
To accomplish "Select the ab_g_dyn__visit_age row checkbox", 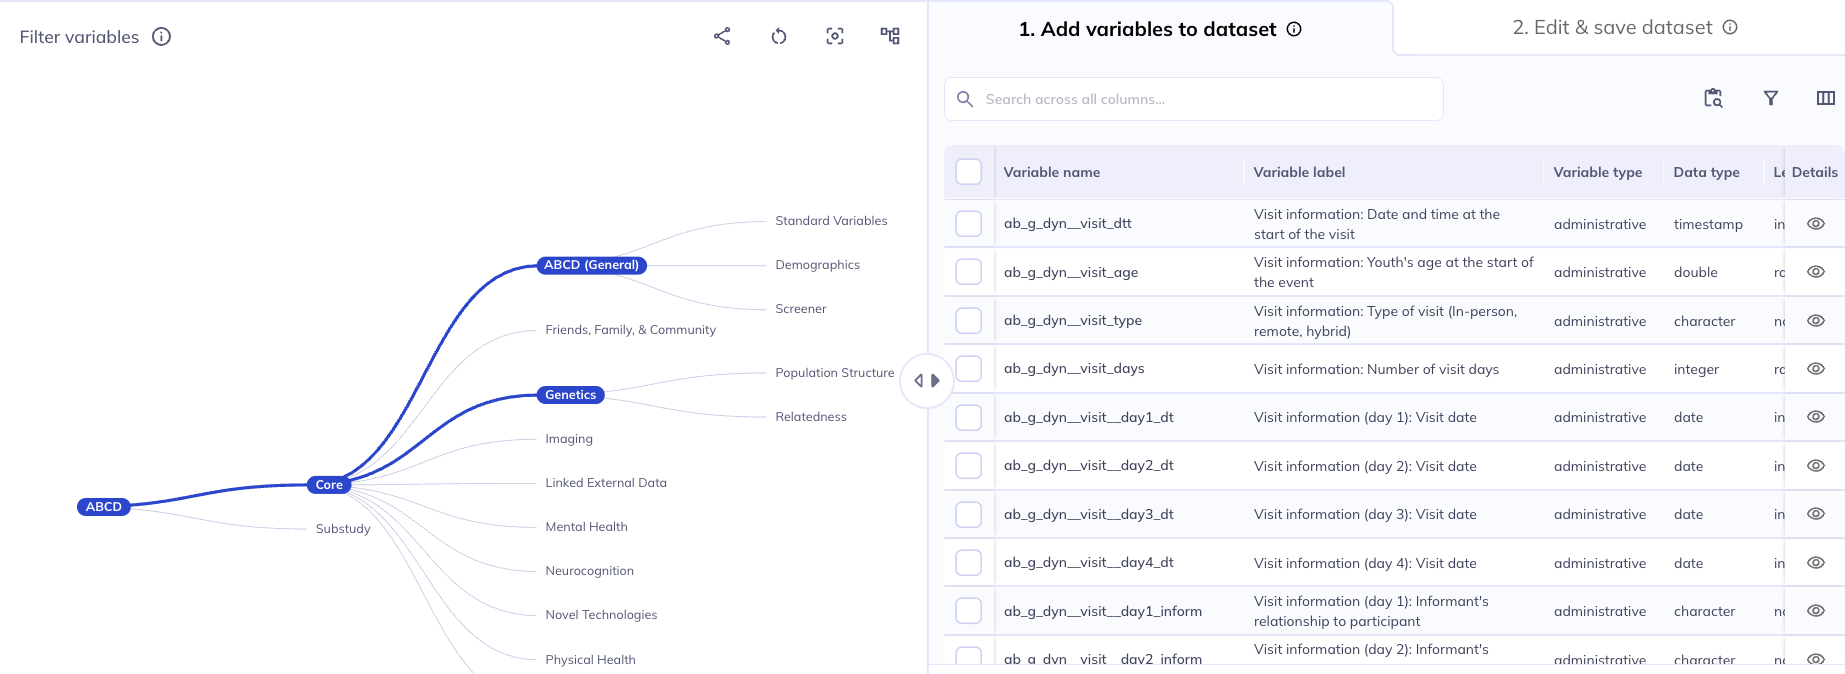I will click(969, 272).
